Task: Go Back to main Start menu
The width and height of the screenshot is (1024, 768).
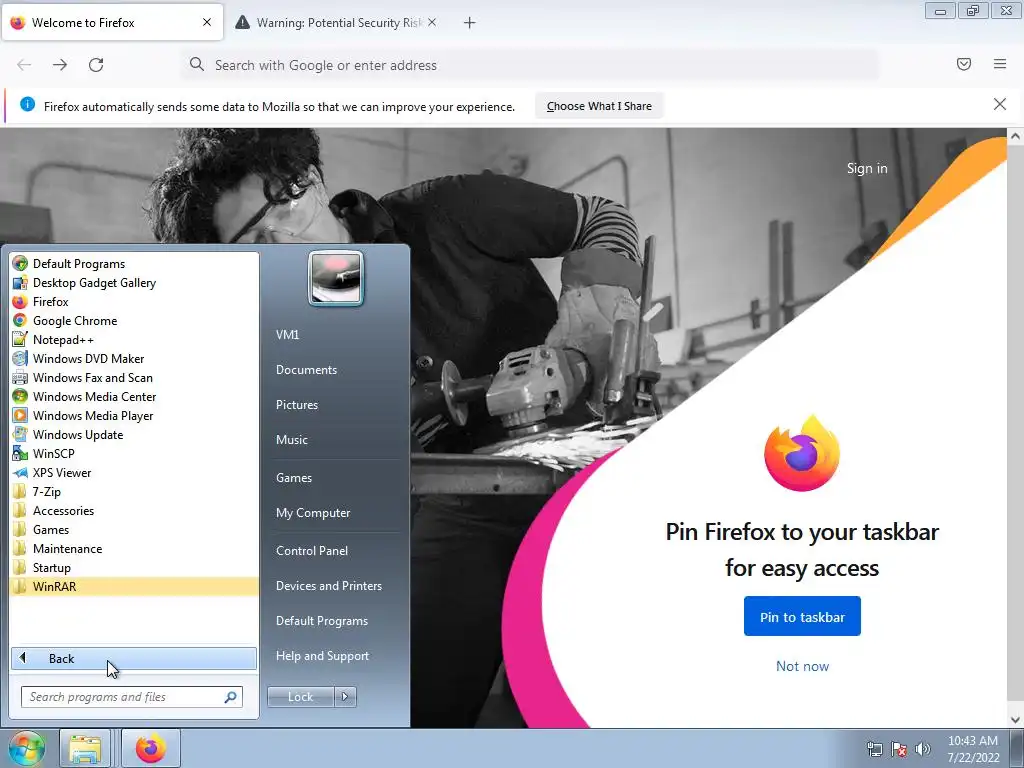Action: 134,658
